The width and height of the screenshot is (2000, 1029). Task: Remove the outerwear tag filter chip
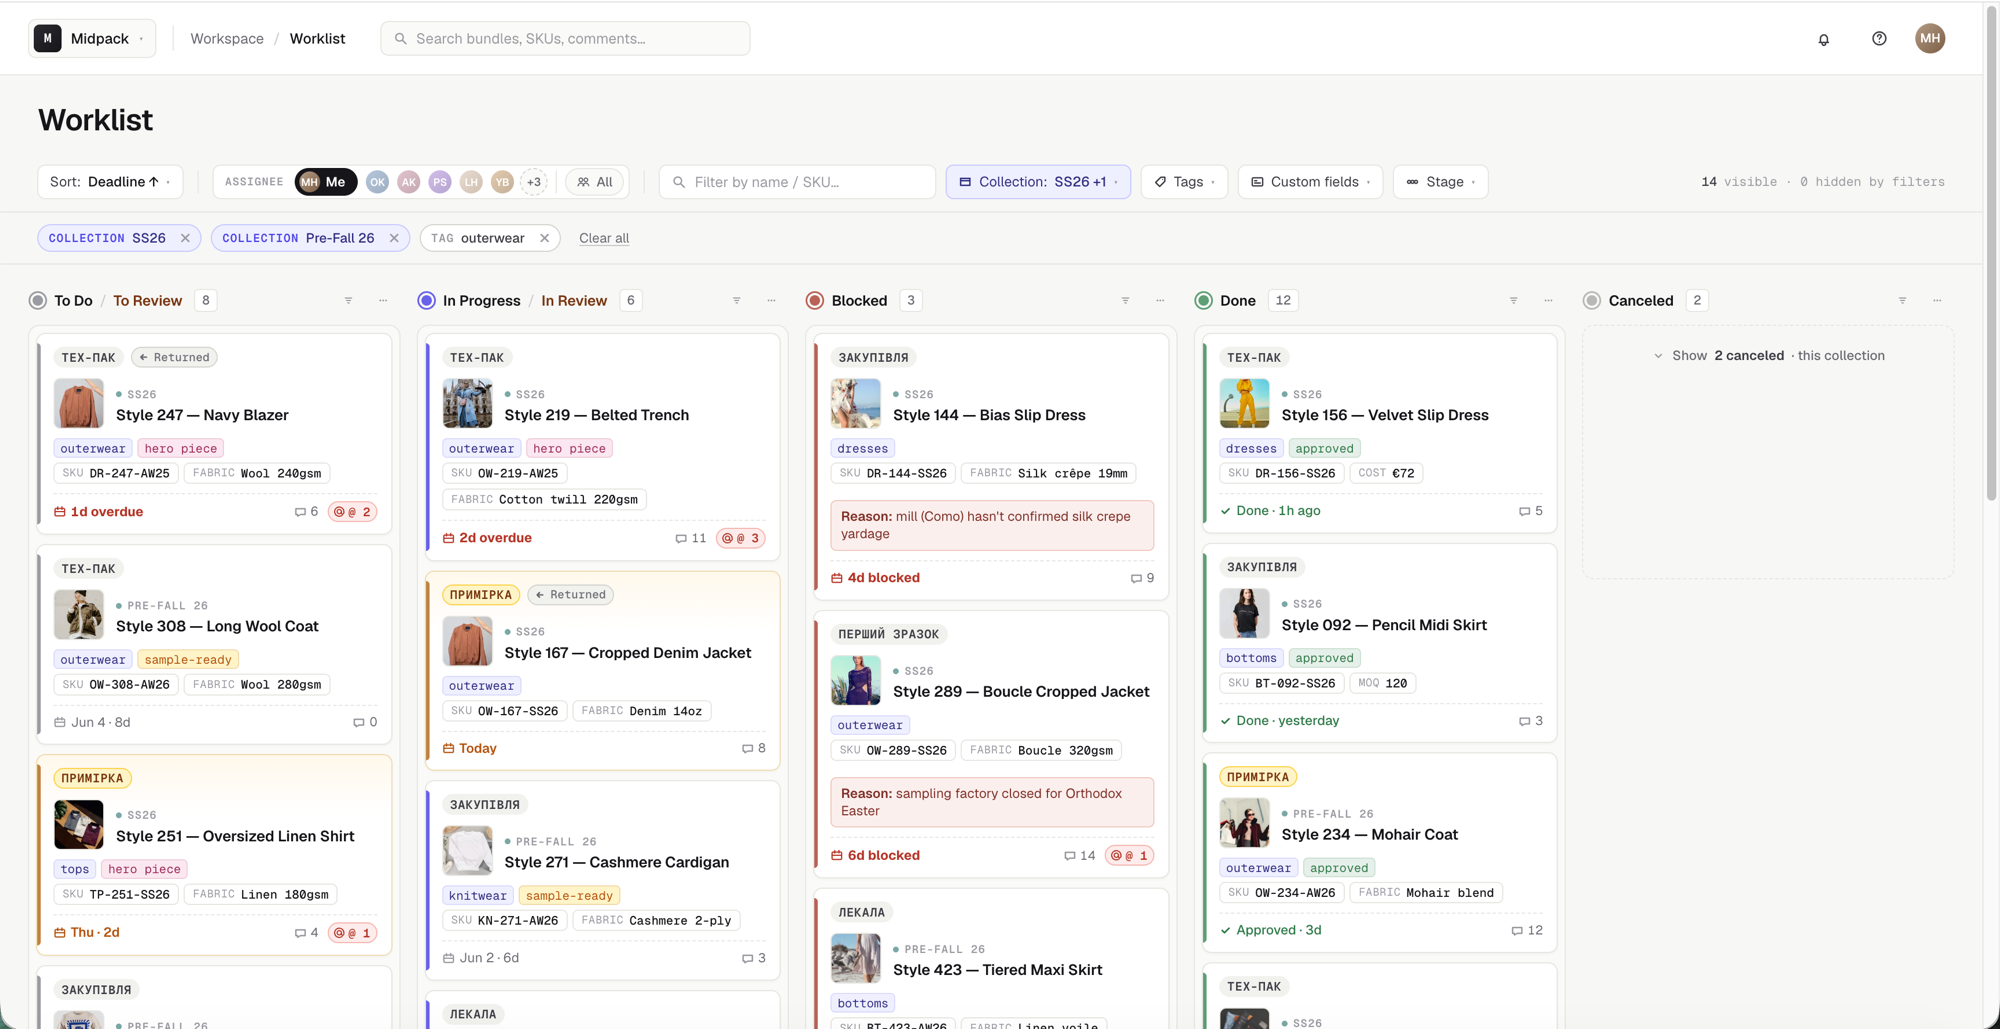pyautogui.click(x=544, y=238)
